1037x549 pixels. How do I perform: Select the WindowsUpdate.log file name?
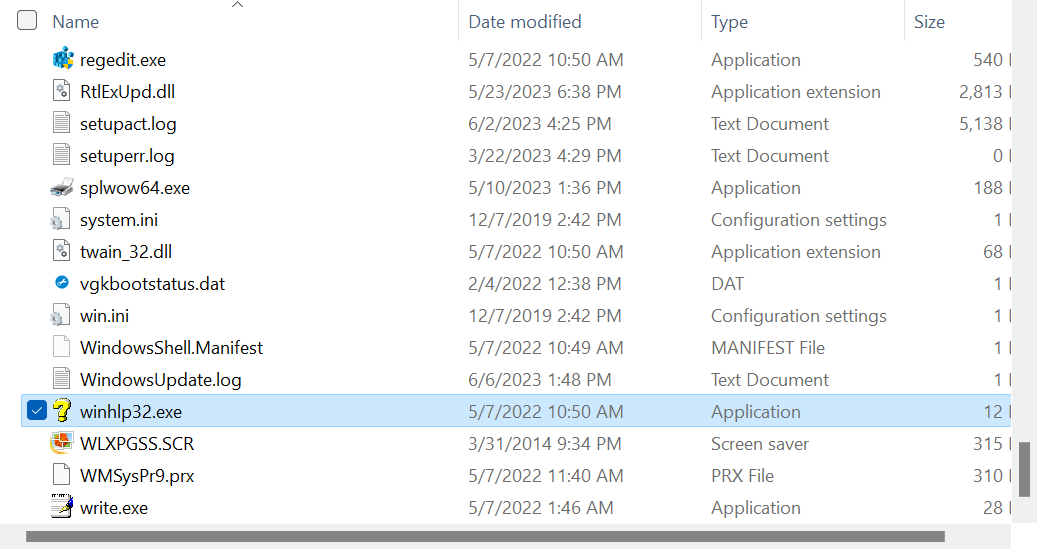tap(161, 380)
